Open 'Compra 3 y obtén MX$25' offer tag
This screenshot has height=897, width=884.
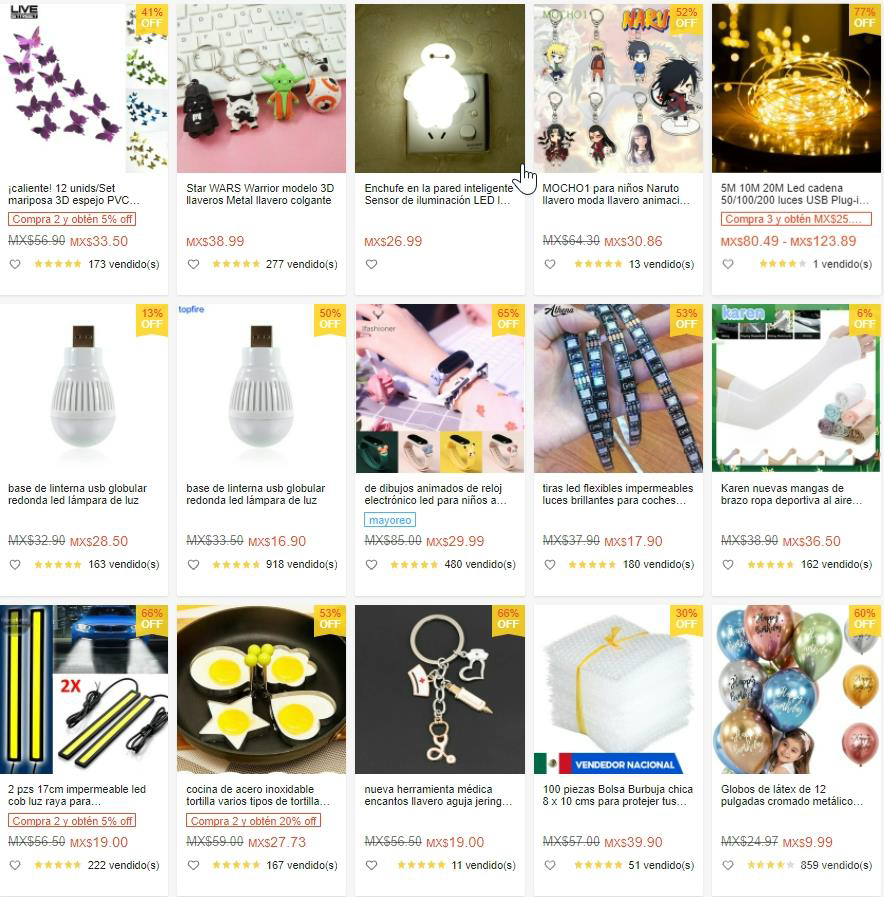(796, 219)
